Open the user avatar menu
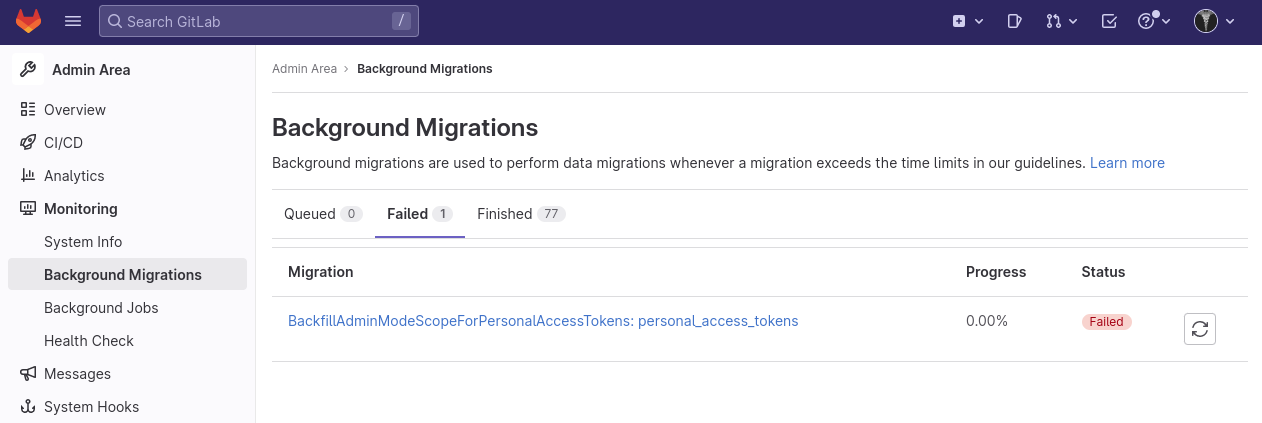This screenshot has width=1262, height=423. tap(1214, 21)
